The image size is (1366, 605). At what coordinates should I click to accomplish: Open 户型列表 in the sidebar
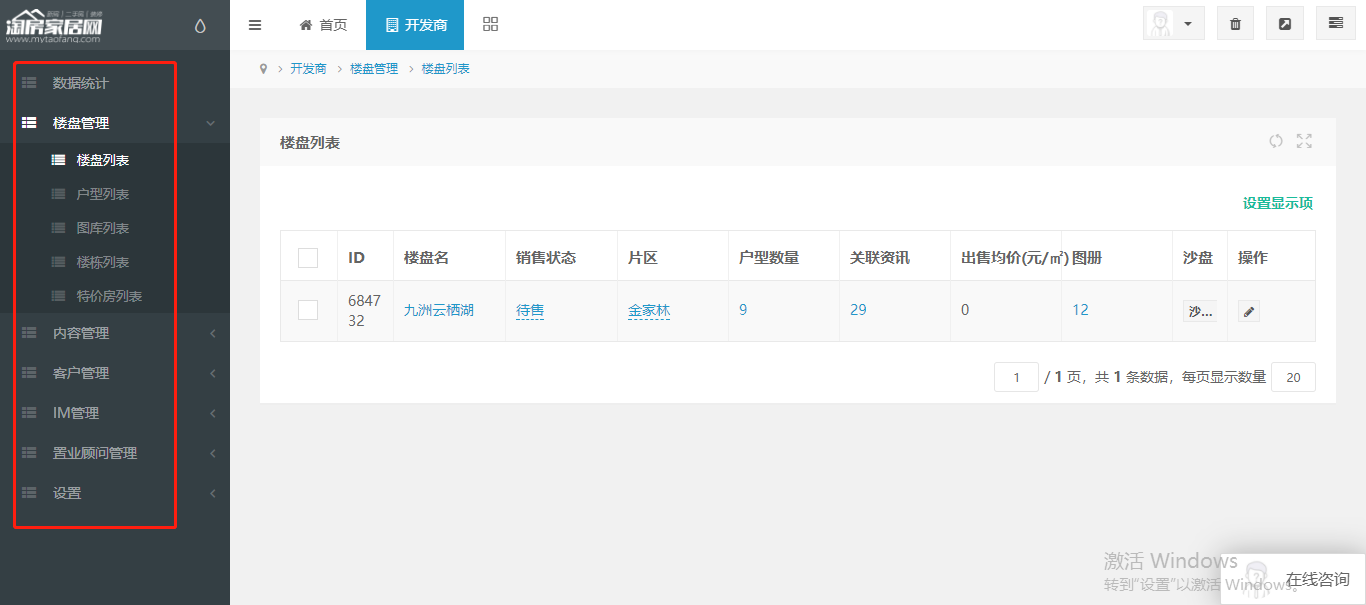(103, 194)
